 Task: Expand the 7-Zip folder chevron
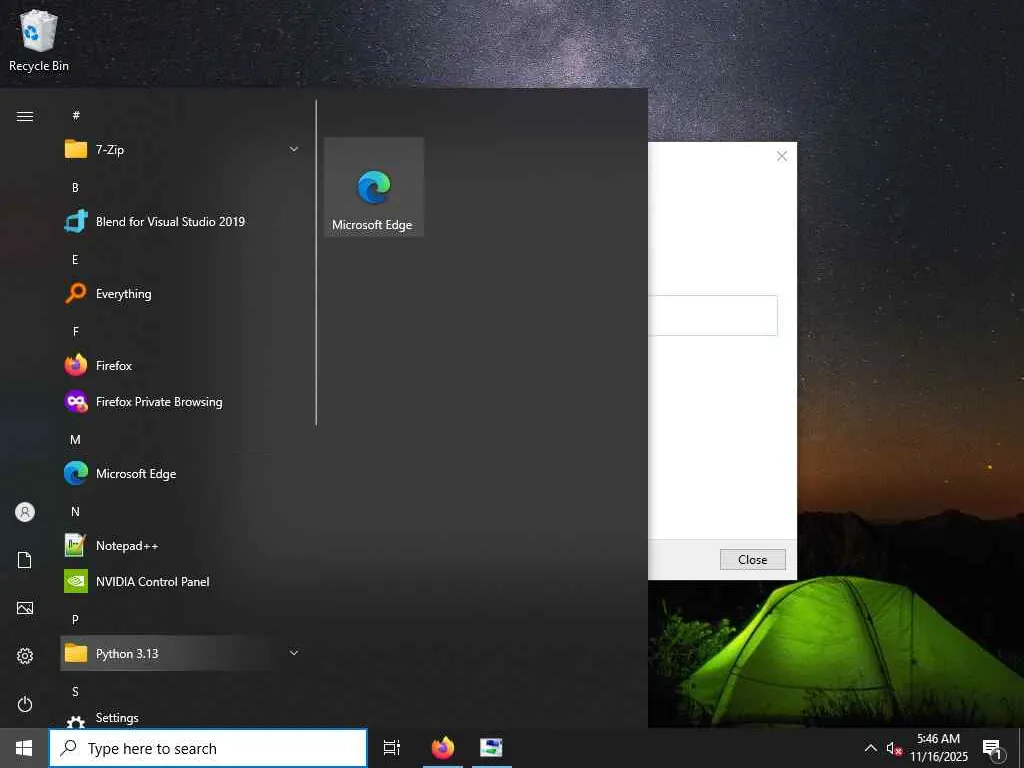[294, 150]
